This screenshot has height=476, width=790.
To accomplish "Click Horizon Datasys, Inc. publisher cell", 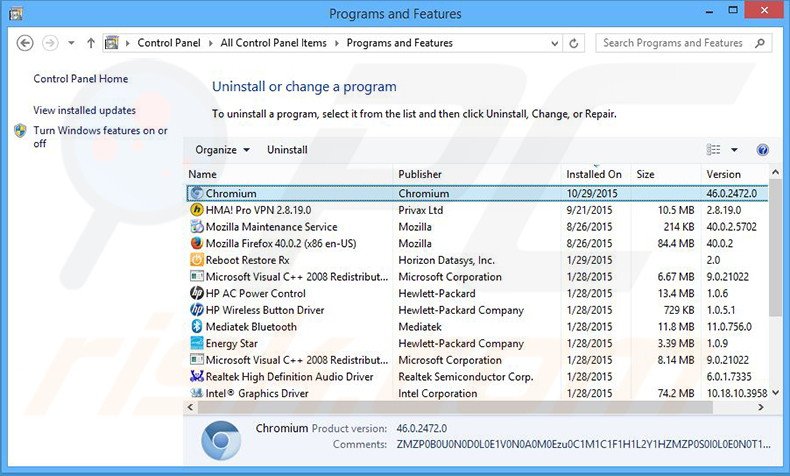I will (446, 260).
